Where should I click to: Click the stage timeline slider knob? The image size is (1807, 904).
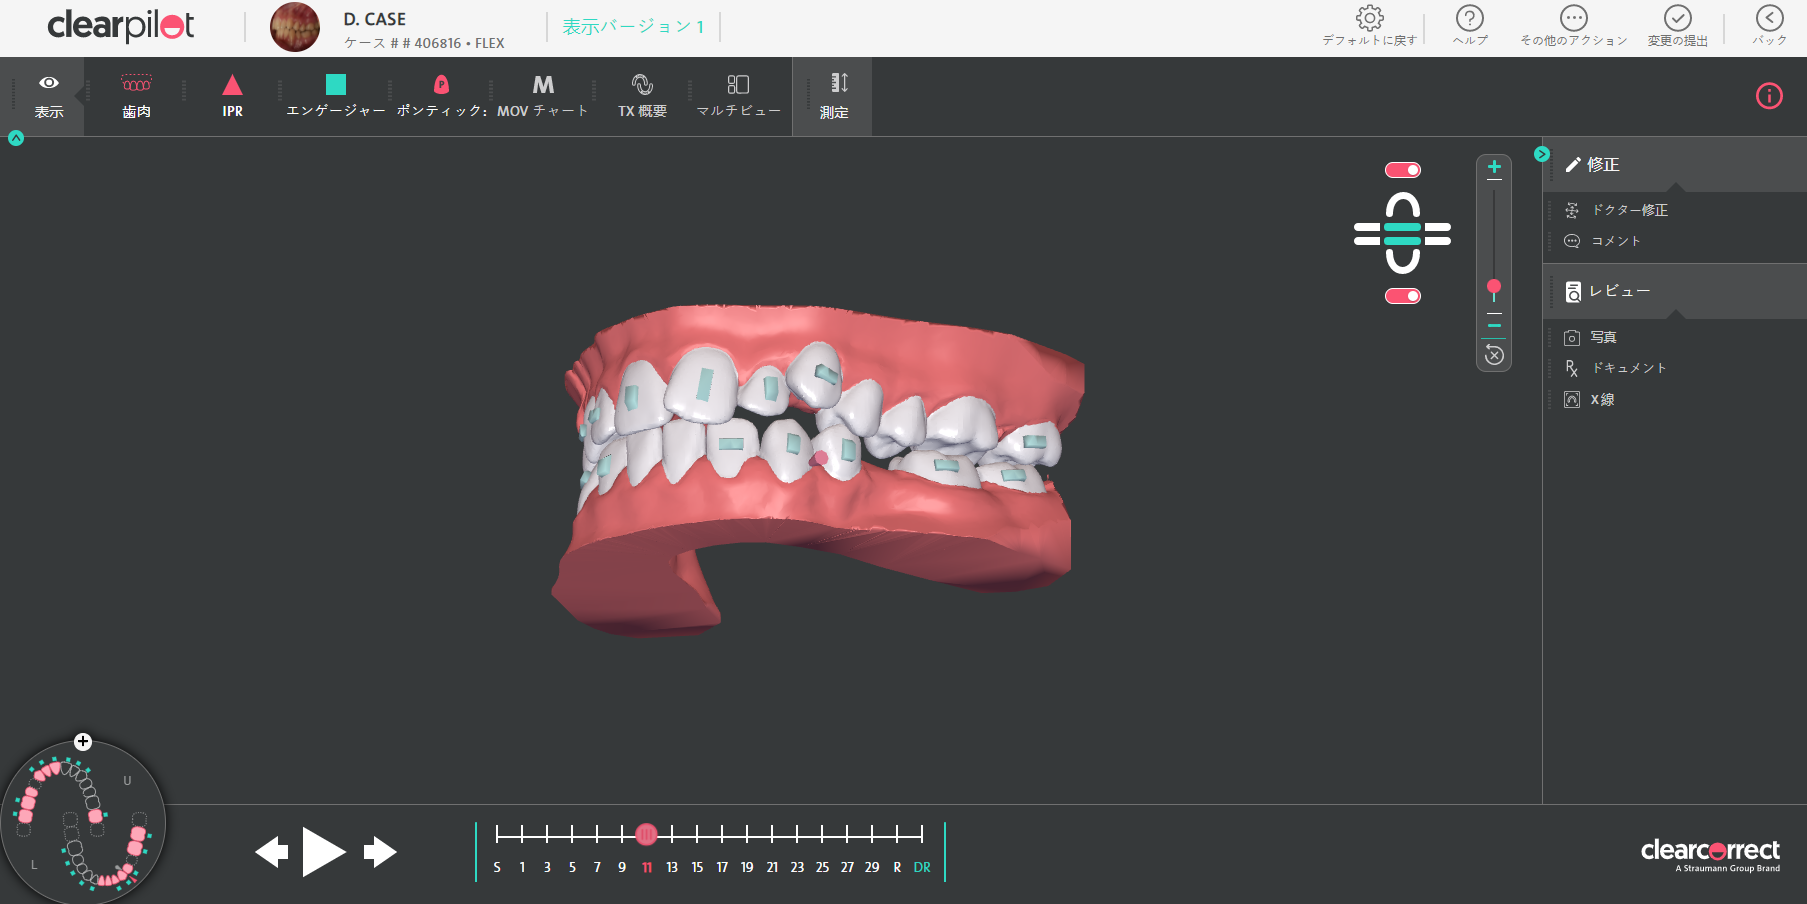(x=646, y=834)
